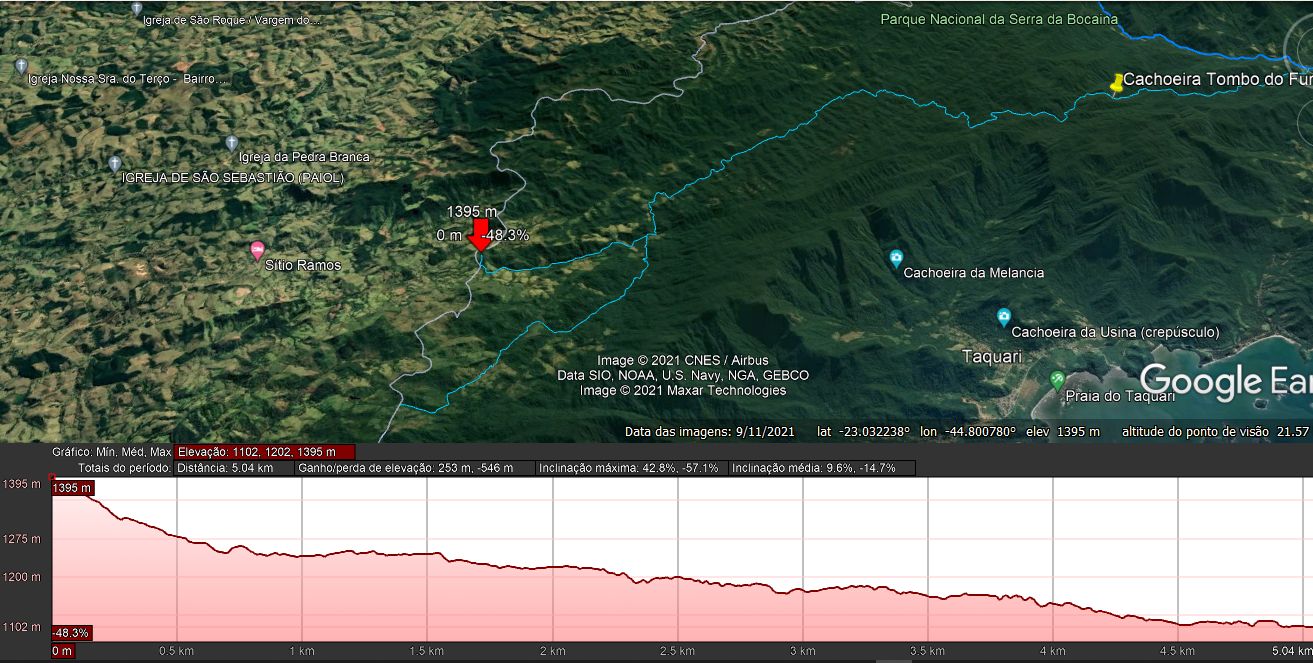Click the Igreja da Pedra Branca church icon
The width and height of the screenshot is (1313, 663).
coord(232,143)
